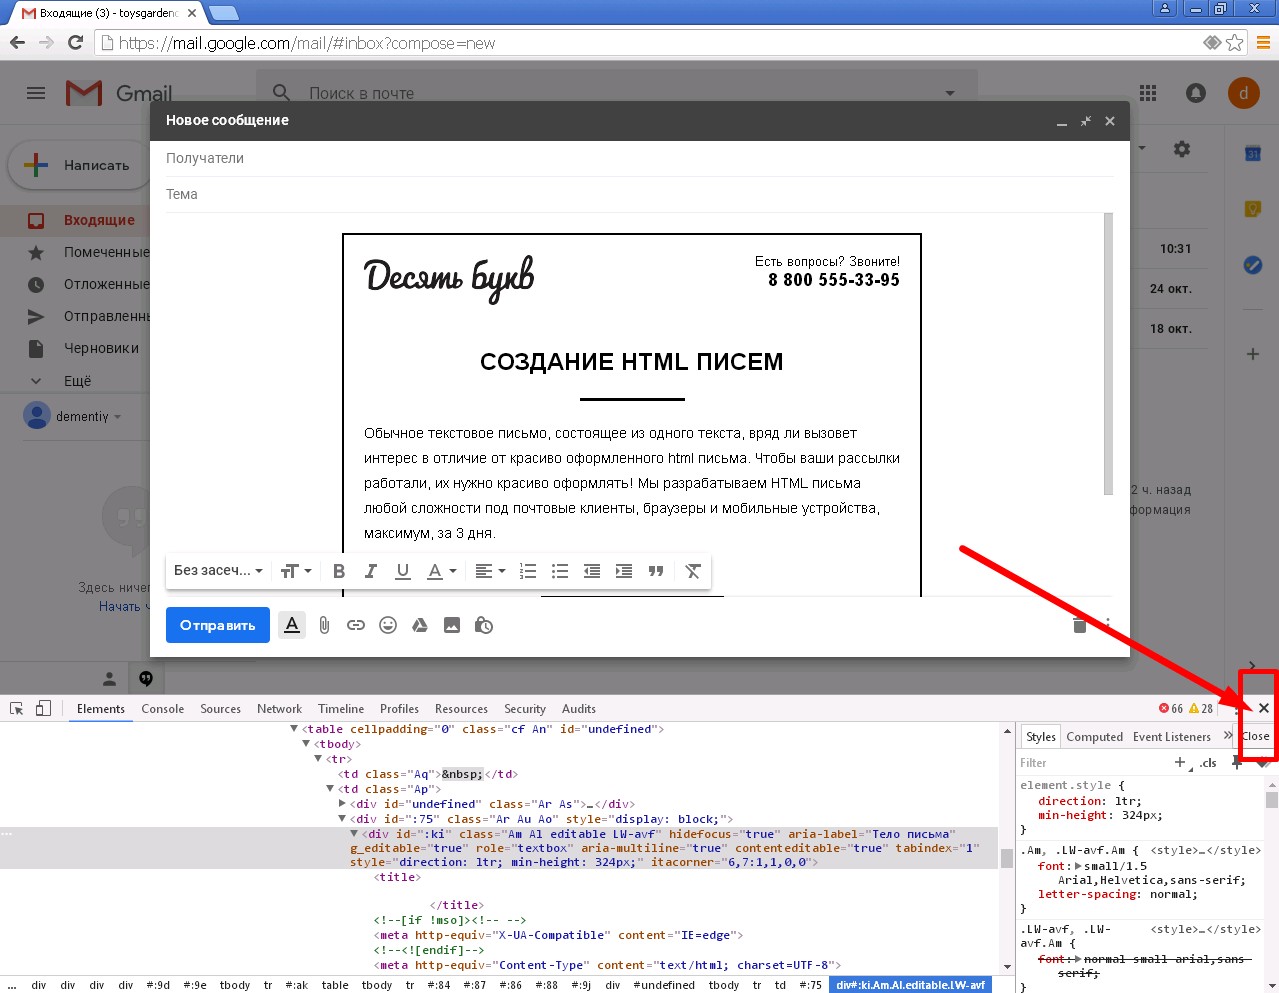Pop out compose window to full screen
This screenshot has width=1279, height=993.
tap(1086, 121)
